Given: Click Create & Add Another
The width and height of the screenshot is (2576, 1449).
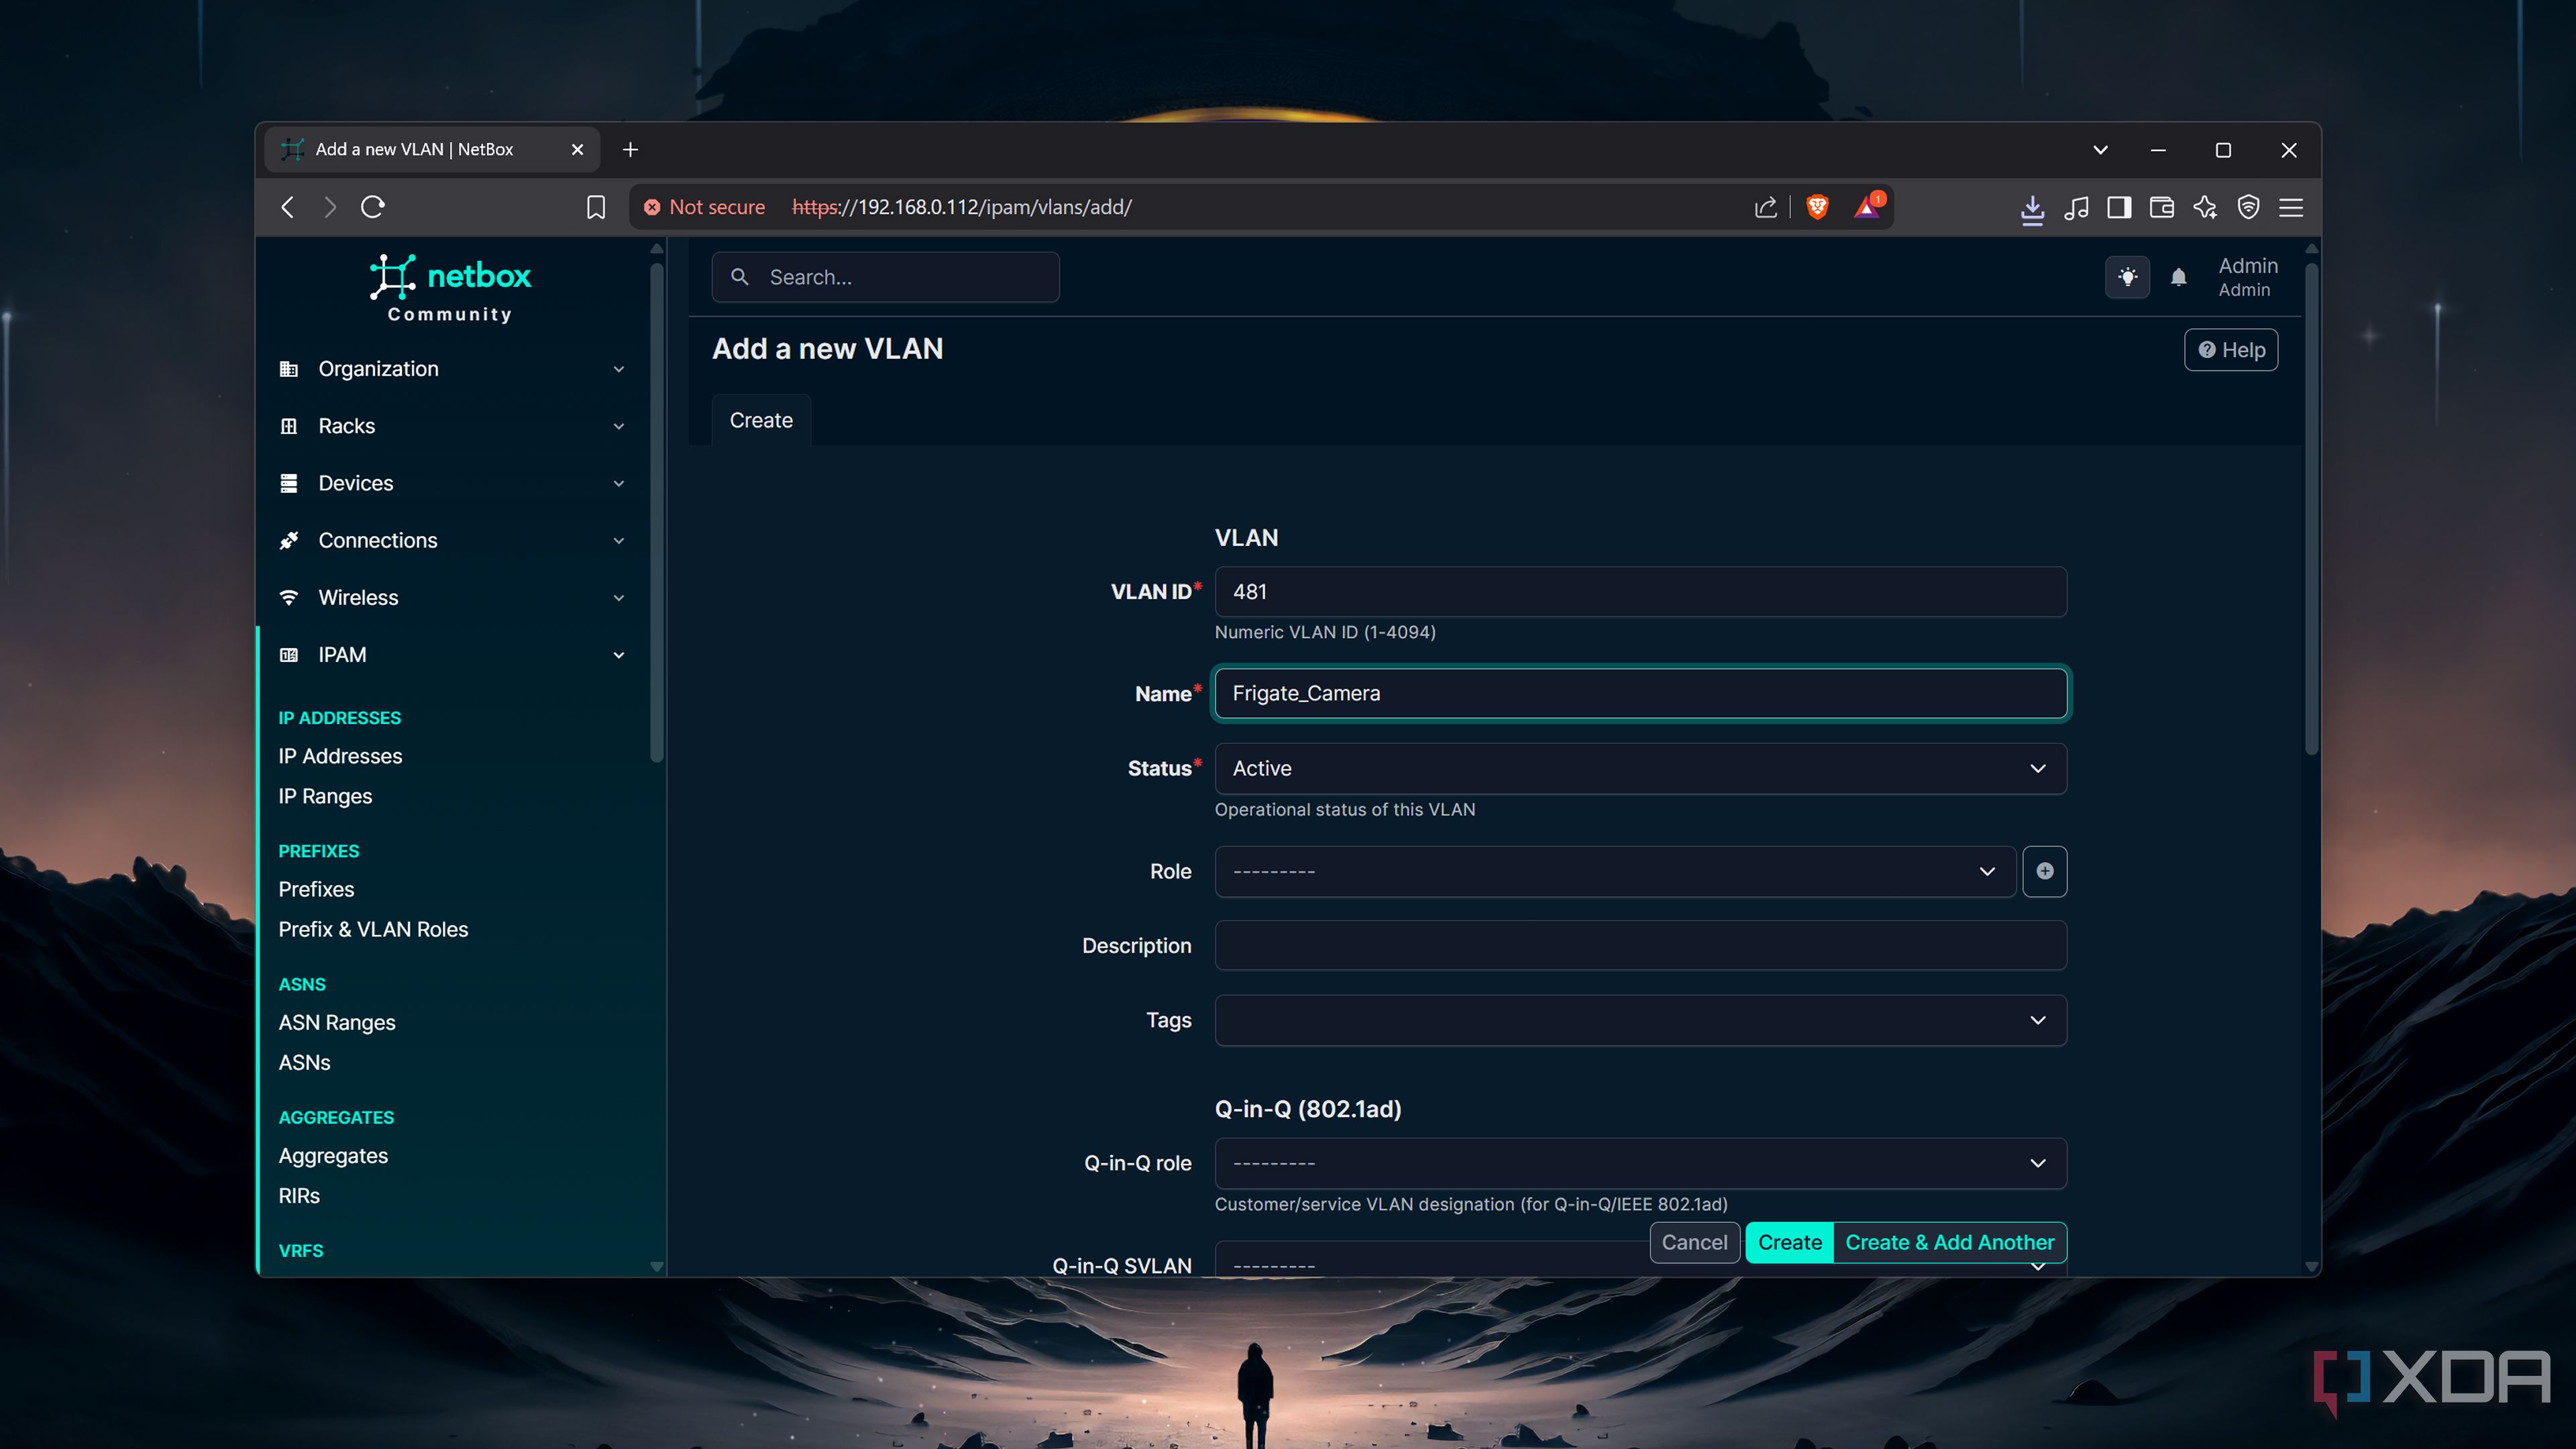Looking at the screenshot, I should (x=1950, y=1242).
